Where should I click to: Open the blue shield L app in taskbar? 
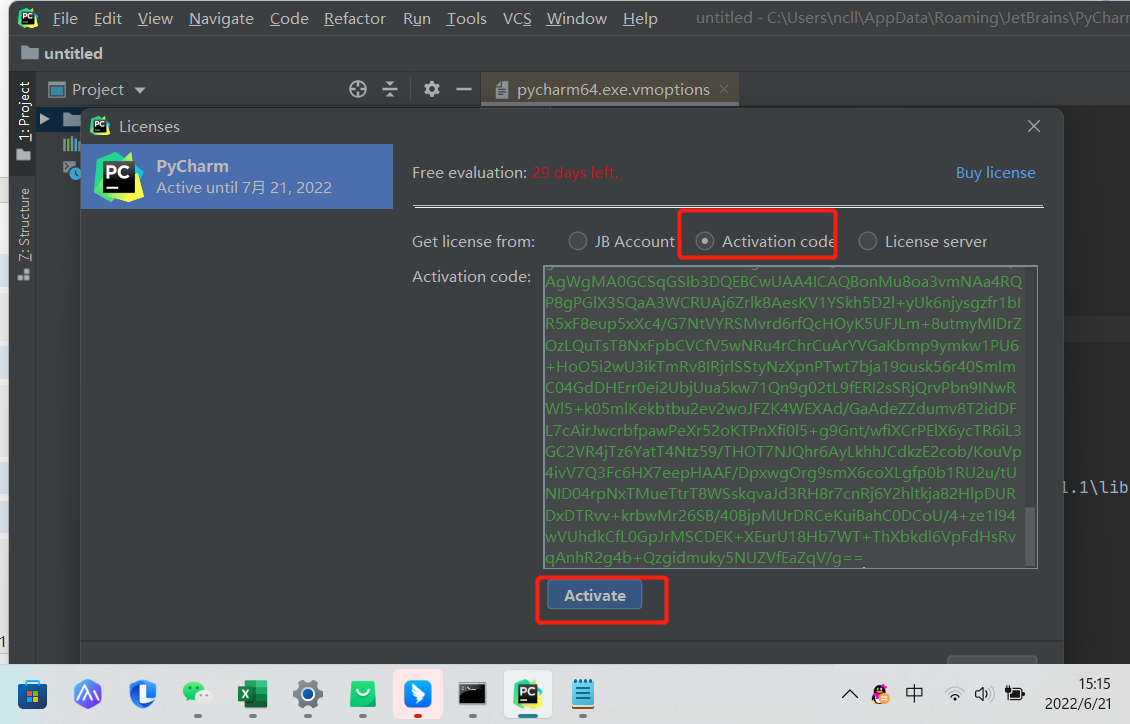143,694
